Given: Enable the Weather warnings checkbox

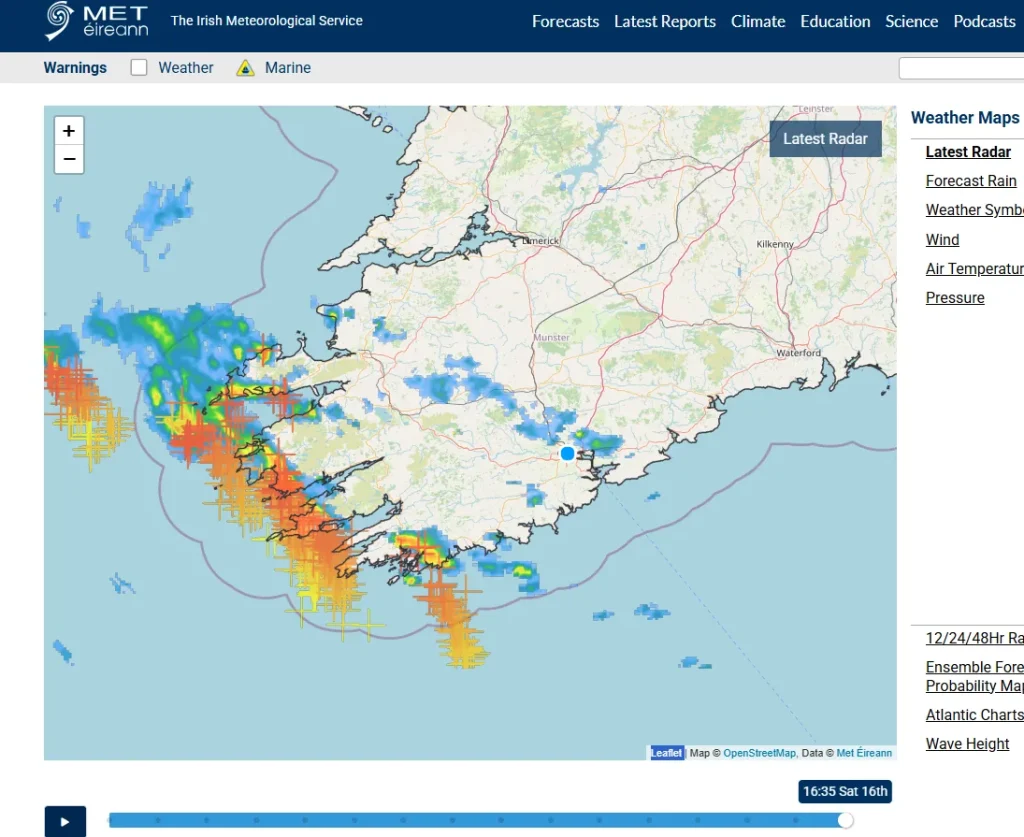Looking at the screenshot, I should pos(138,68).
